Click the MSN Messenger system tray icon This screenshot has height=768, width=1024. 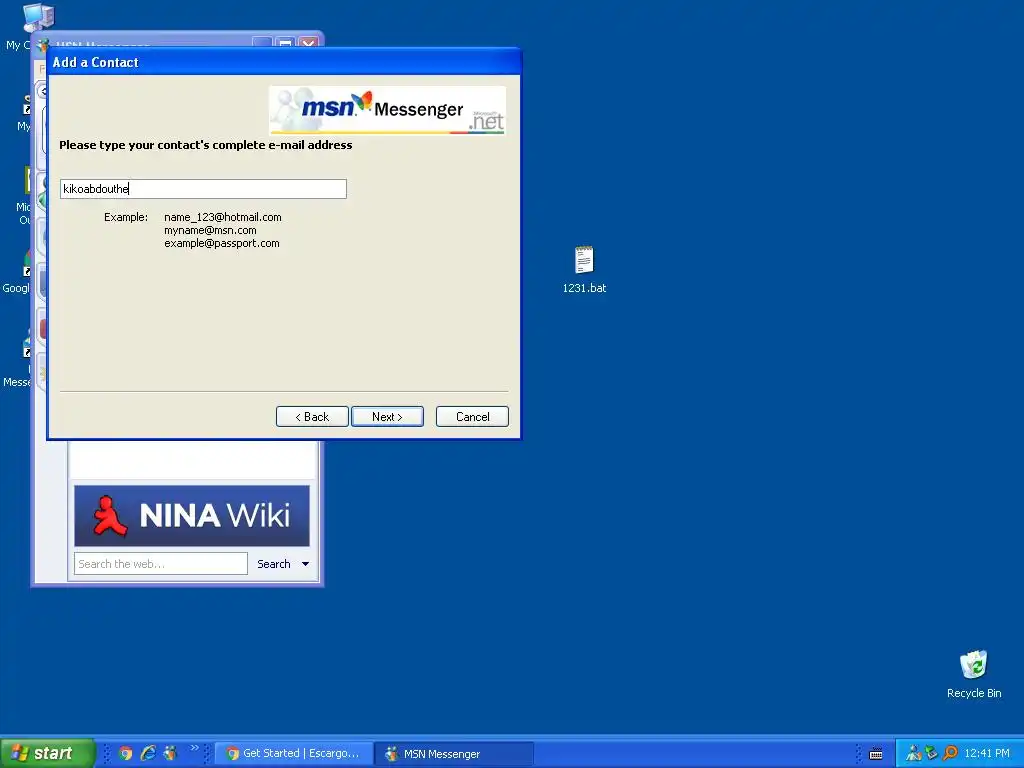(913, 754)
